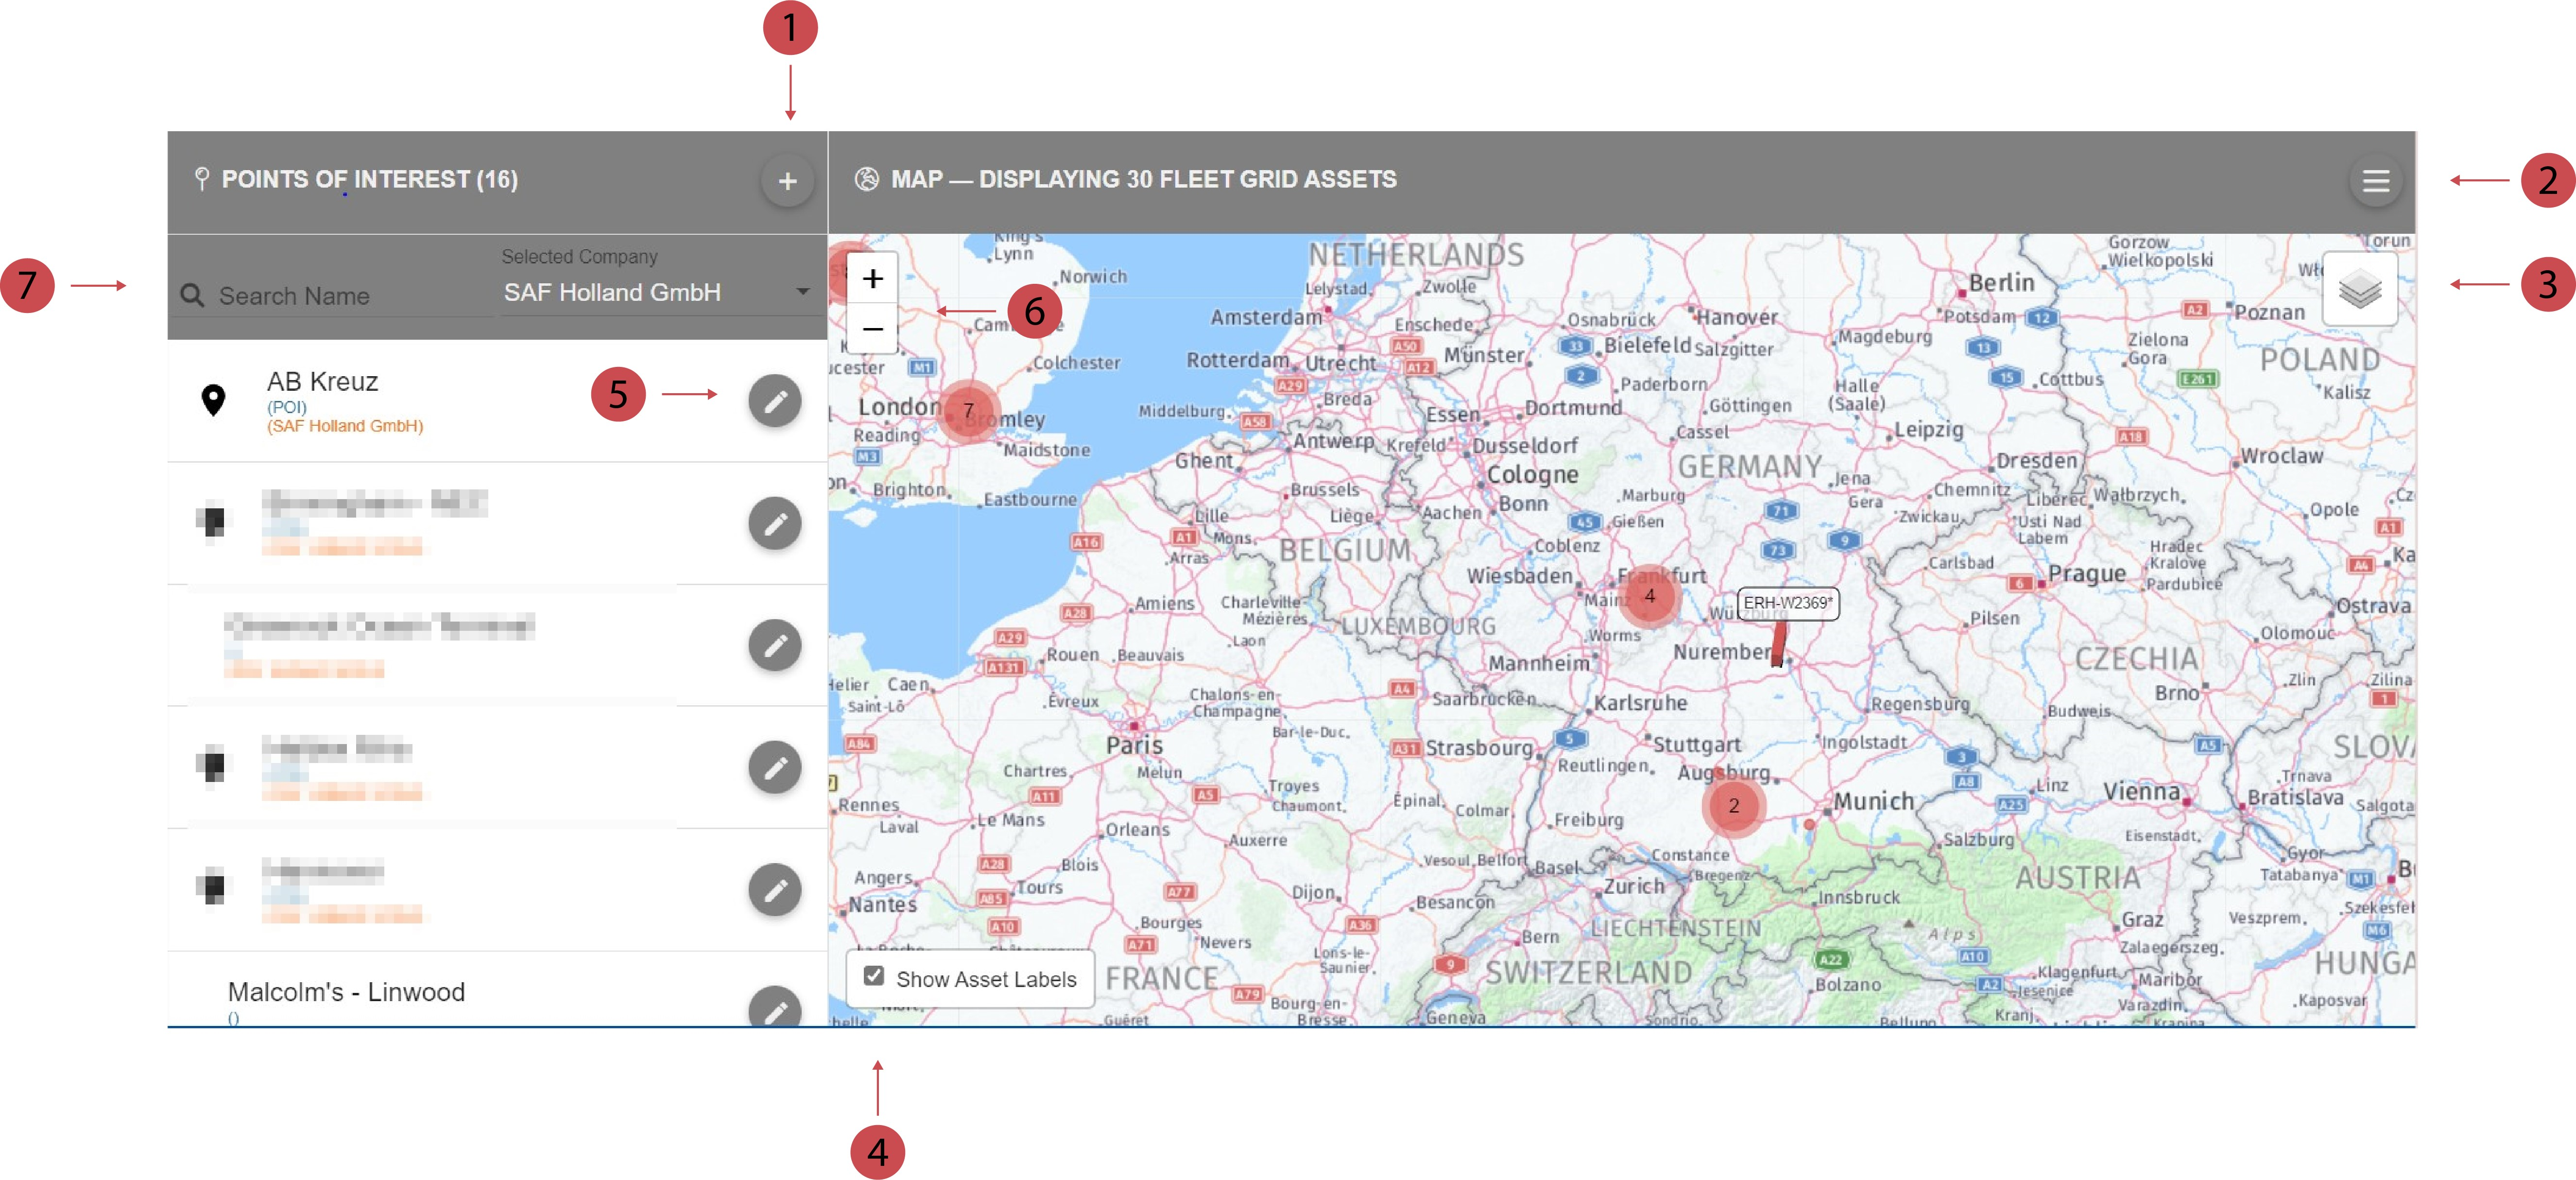
Task: Click the edit pencil on the third list row
Action: point(775,645)
